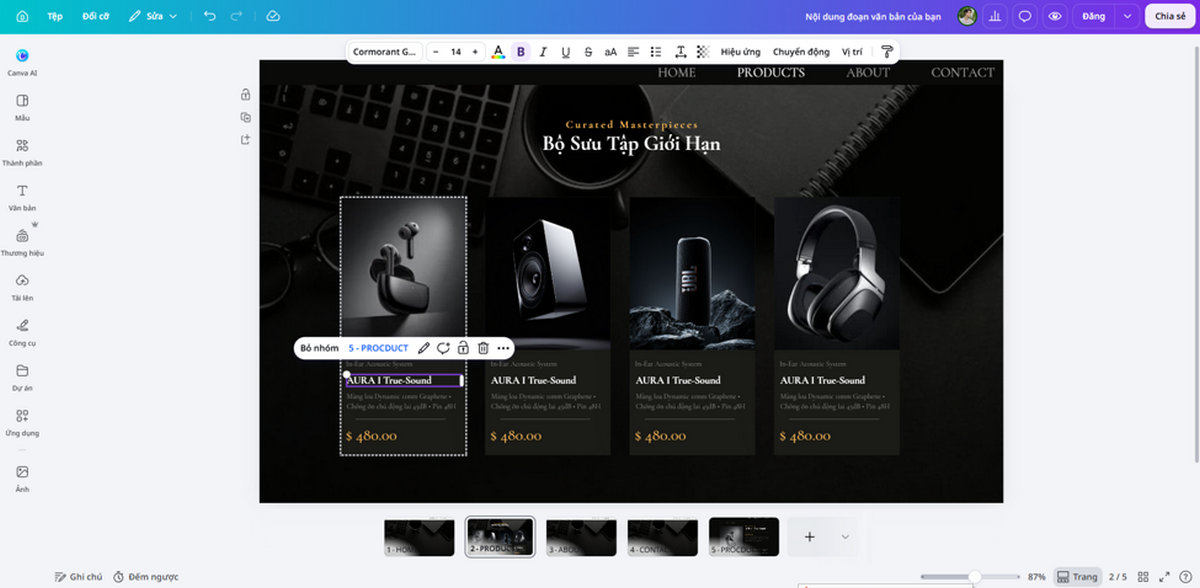Open the Văn bản text panel

click(x=22, y=197)
